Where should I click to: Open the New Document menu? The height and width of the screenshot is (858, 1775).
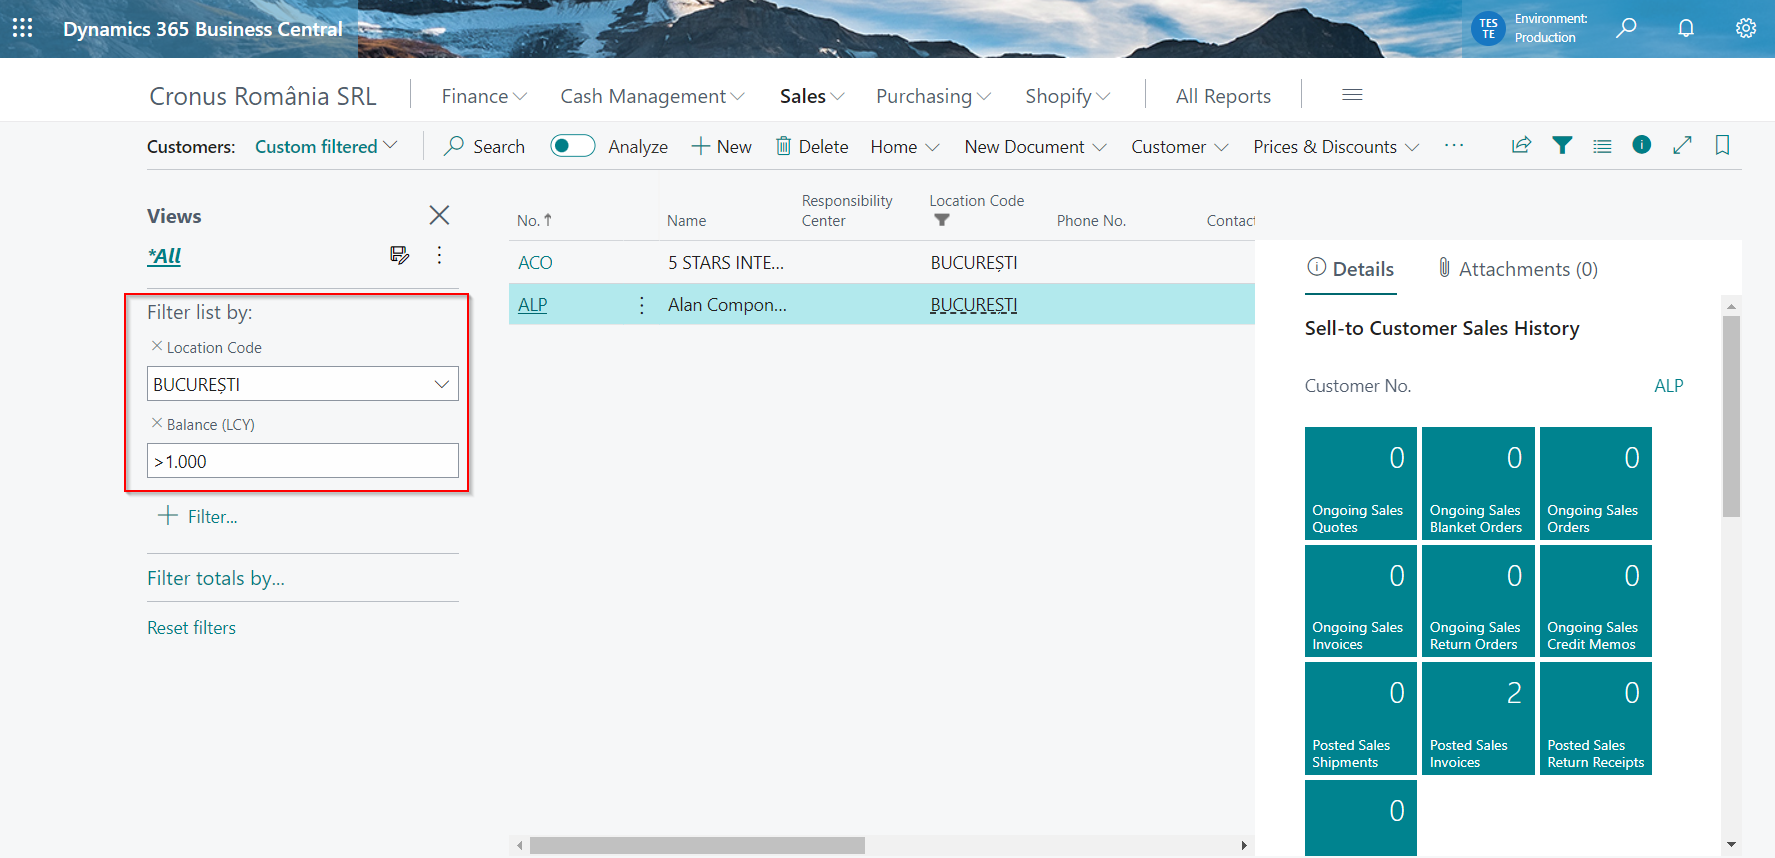[1035, 147]
